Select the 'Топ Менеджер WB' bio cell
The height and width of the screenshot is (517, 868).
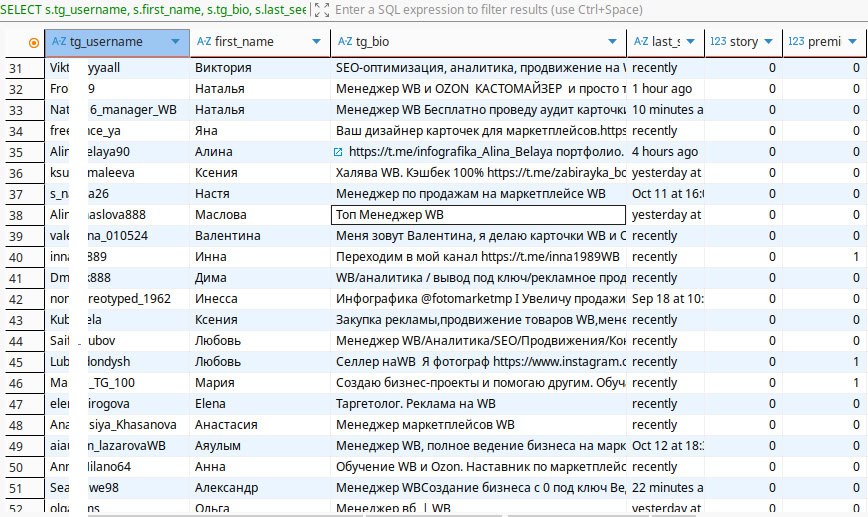pyautogui.click(x=477, y=215)
